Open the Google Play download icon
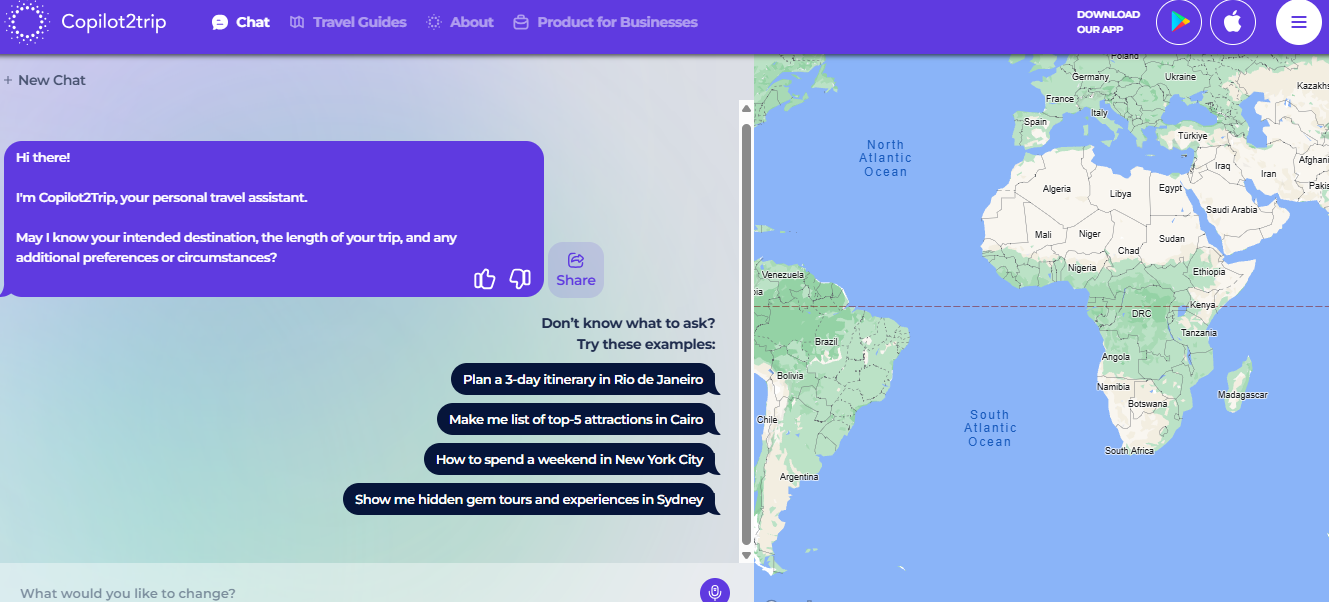This screenshot has height=602, width=1329. point(1179,22)
